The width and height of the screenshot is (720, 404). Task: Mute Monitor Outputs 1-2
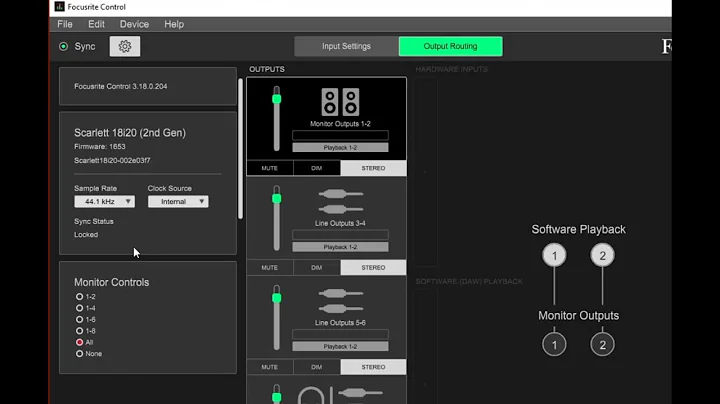270,168
